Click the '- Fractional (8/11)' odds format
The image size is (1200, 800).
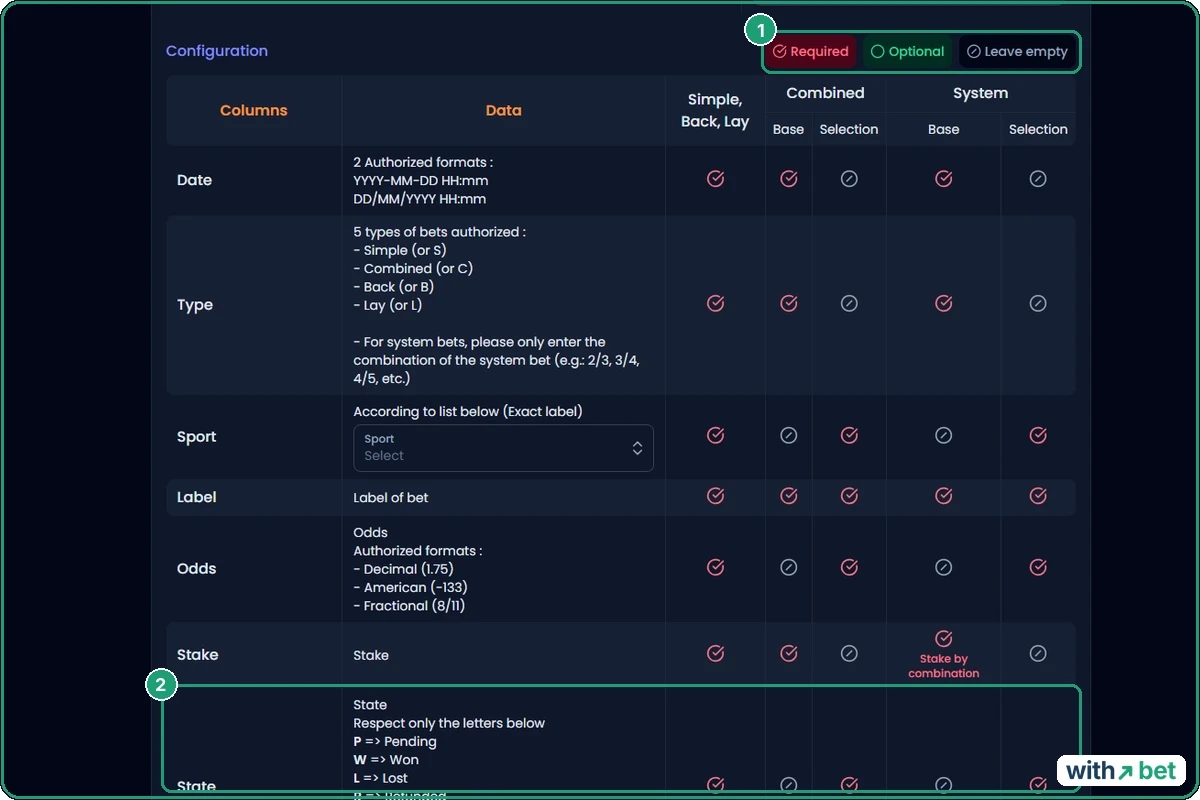point(409,606)
